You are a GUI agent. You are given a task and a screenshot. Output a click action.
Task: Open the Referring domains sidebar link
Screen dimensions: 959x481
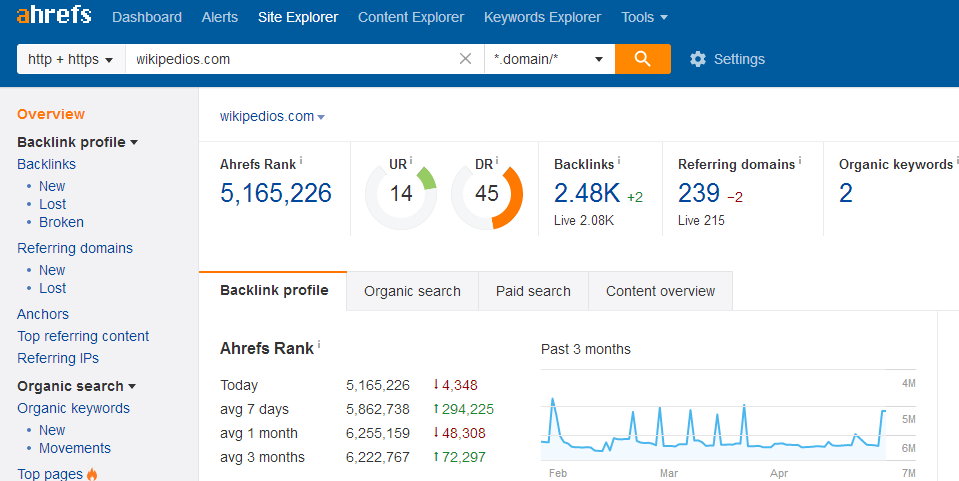pos(75,248)
